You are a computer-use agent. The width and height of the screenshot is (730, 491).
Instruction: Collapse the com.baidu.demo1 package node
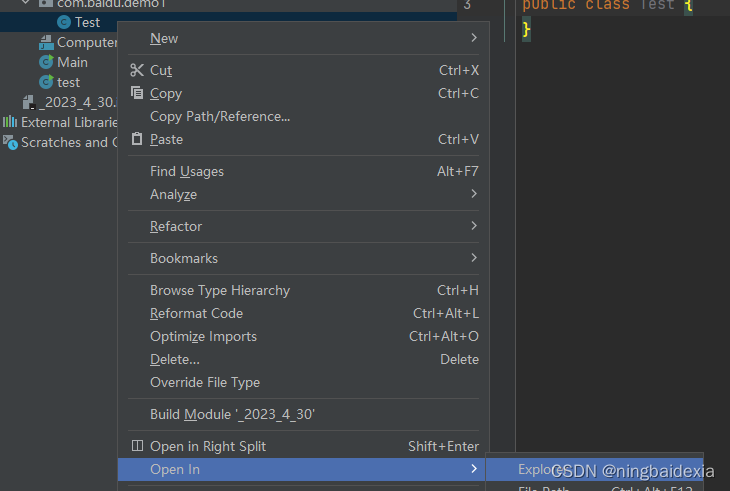26,3
